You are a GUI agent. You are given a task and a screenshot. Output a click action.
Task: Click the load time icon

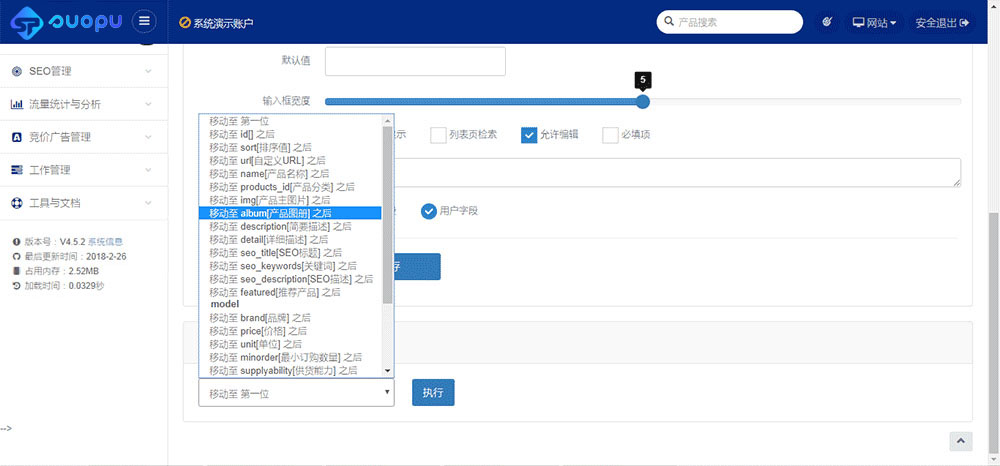[17, 286]
